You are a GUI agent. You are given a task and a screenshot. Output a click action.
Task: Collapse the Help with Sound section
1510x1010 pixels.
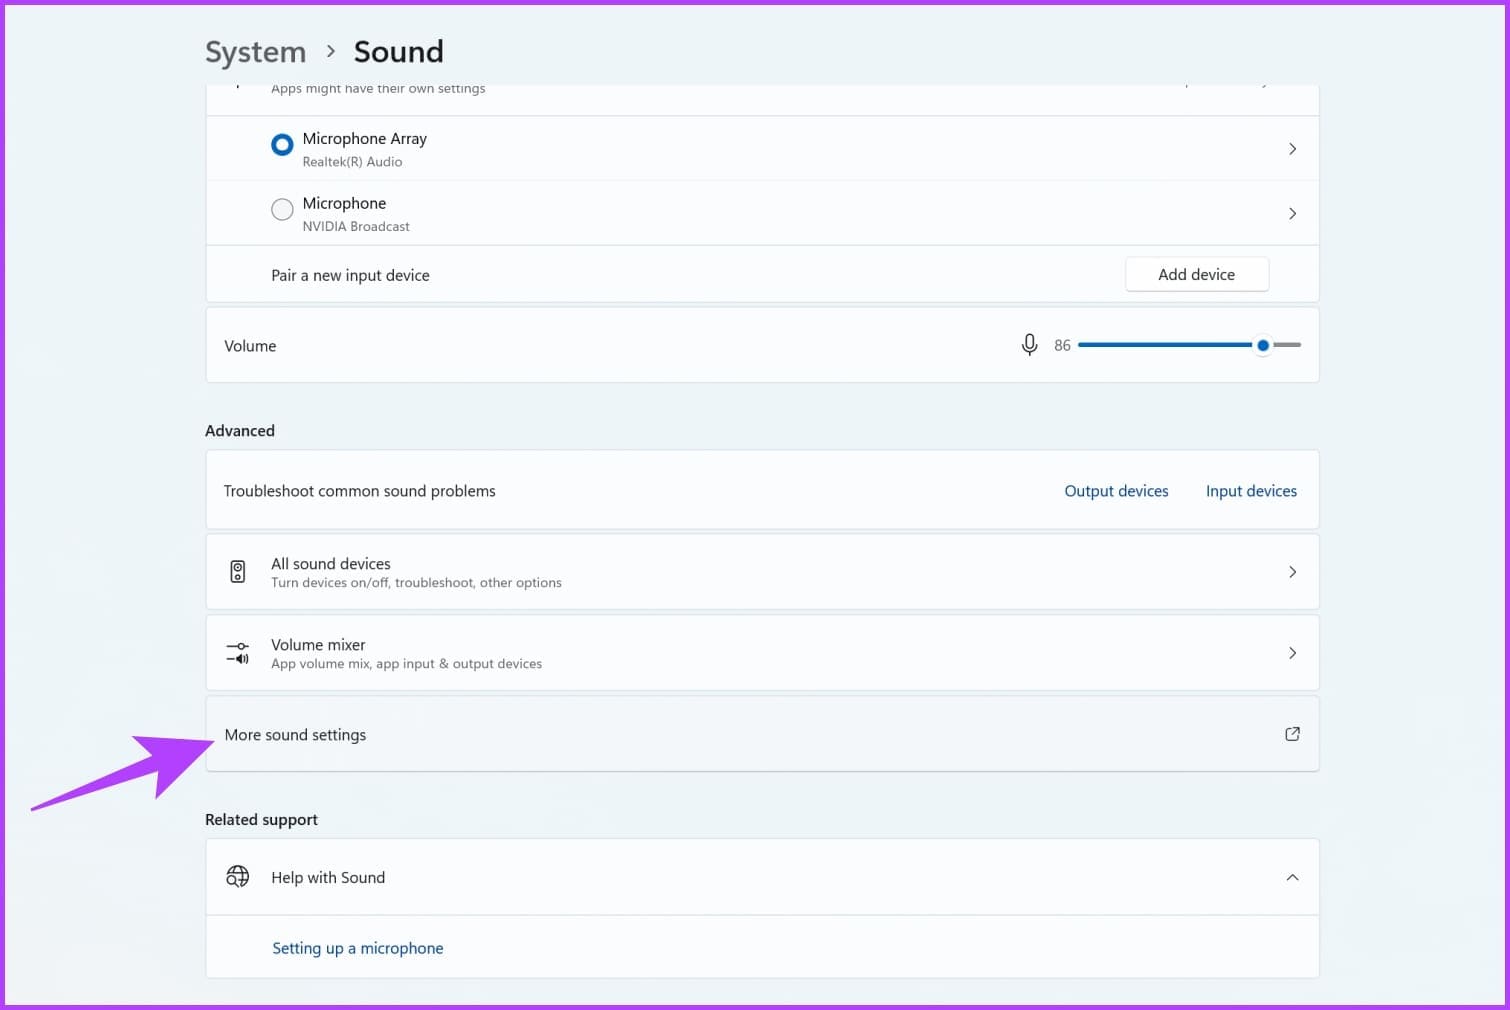coord(1292,877)
